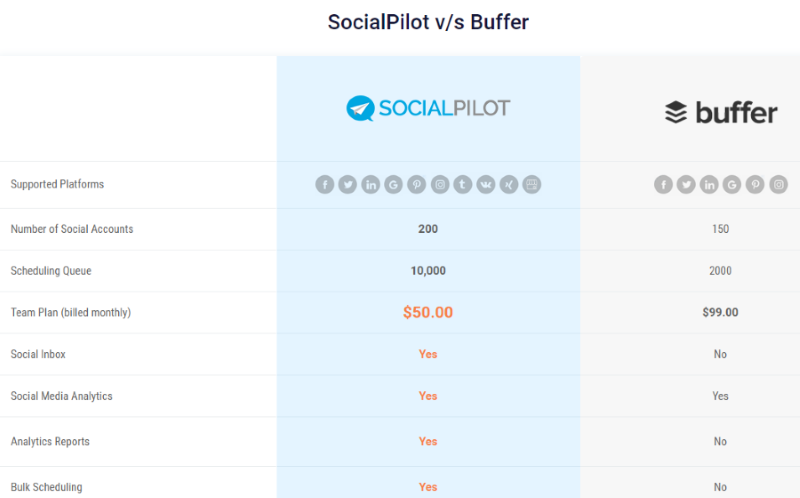The width and height of the screenshot is (800, 498).
Task: Click SocialPilot's 10,000 scheduling queue value
Action: tap(428, 271)
